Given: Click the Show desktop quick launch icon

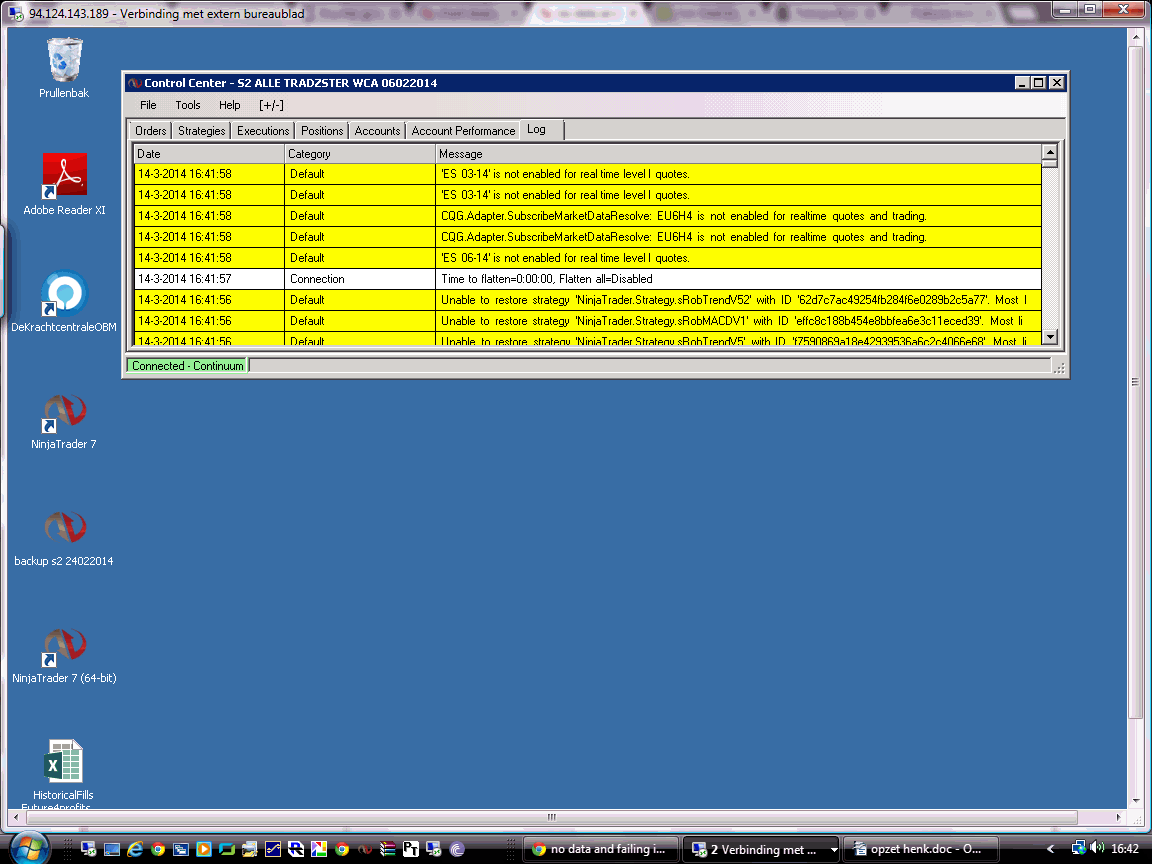Looking at the screenshot, I should tap(112, 849).
